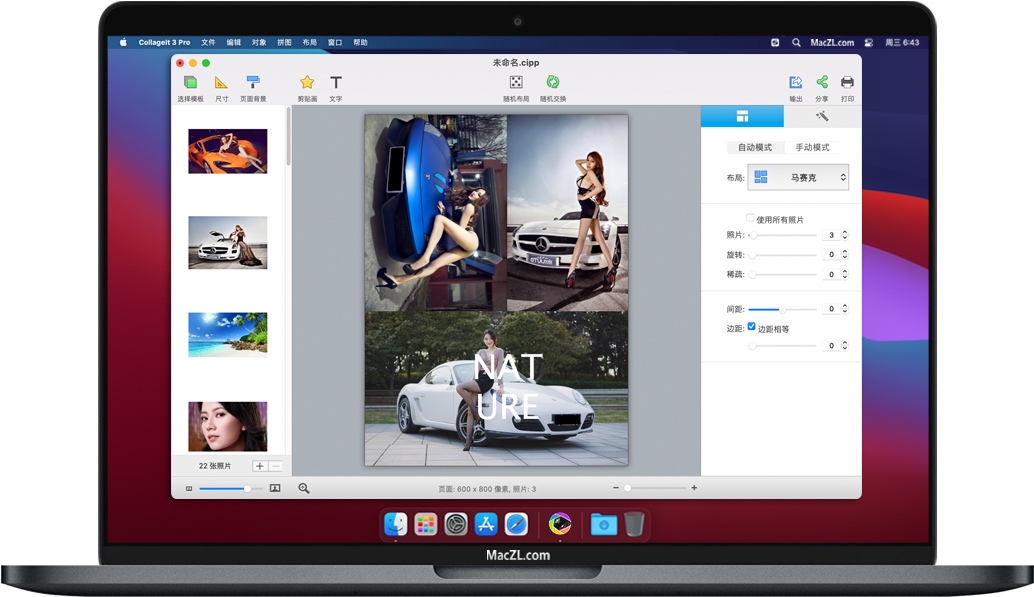Select the blue car photo in collage

(436, 213)
